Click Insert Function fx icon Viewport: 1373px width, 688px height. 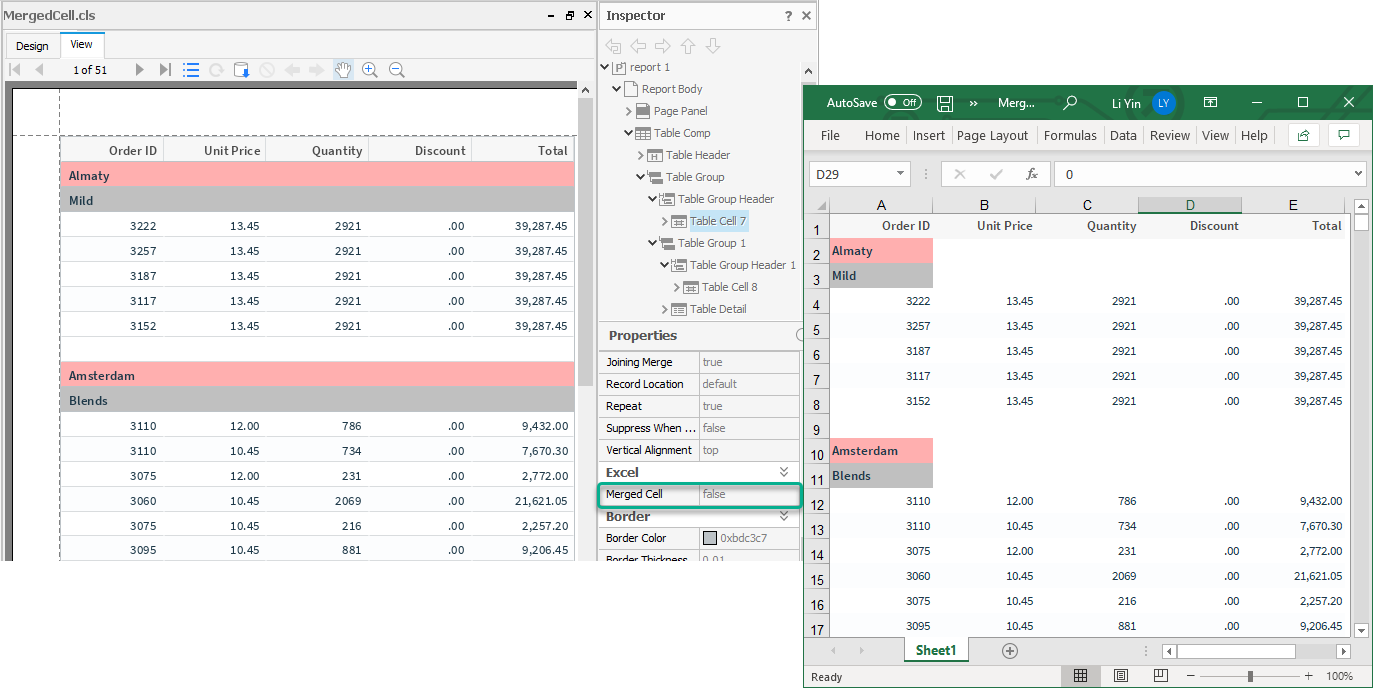[1032, 174]
